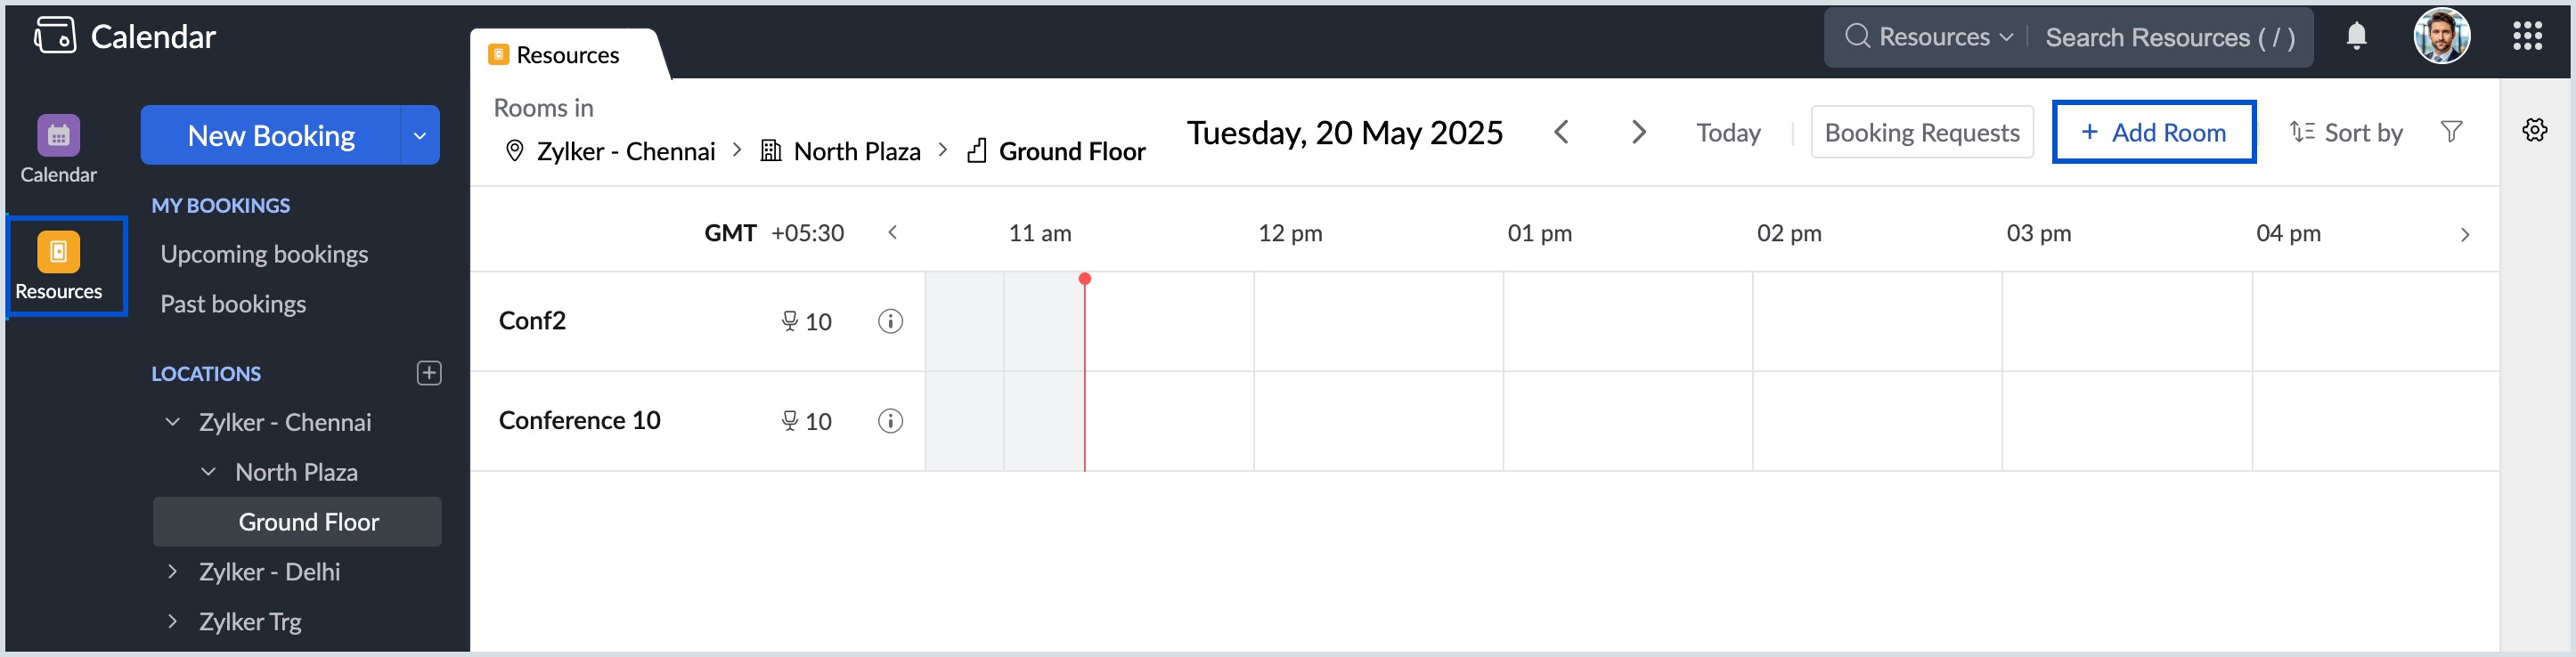
Task: Open Upcoming bookings
Action: pyautogui.click(x=264, y=254)
